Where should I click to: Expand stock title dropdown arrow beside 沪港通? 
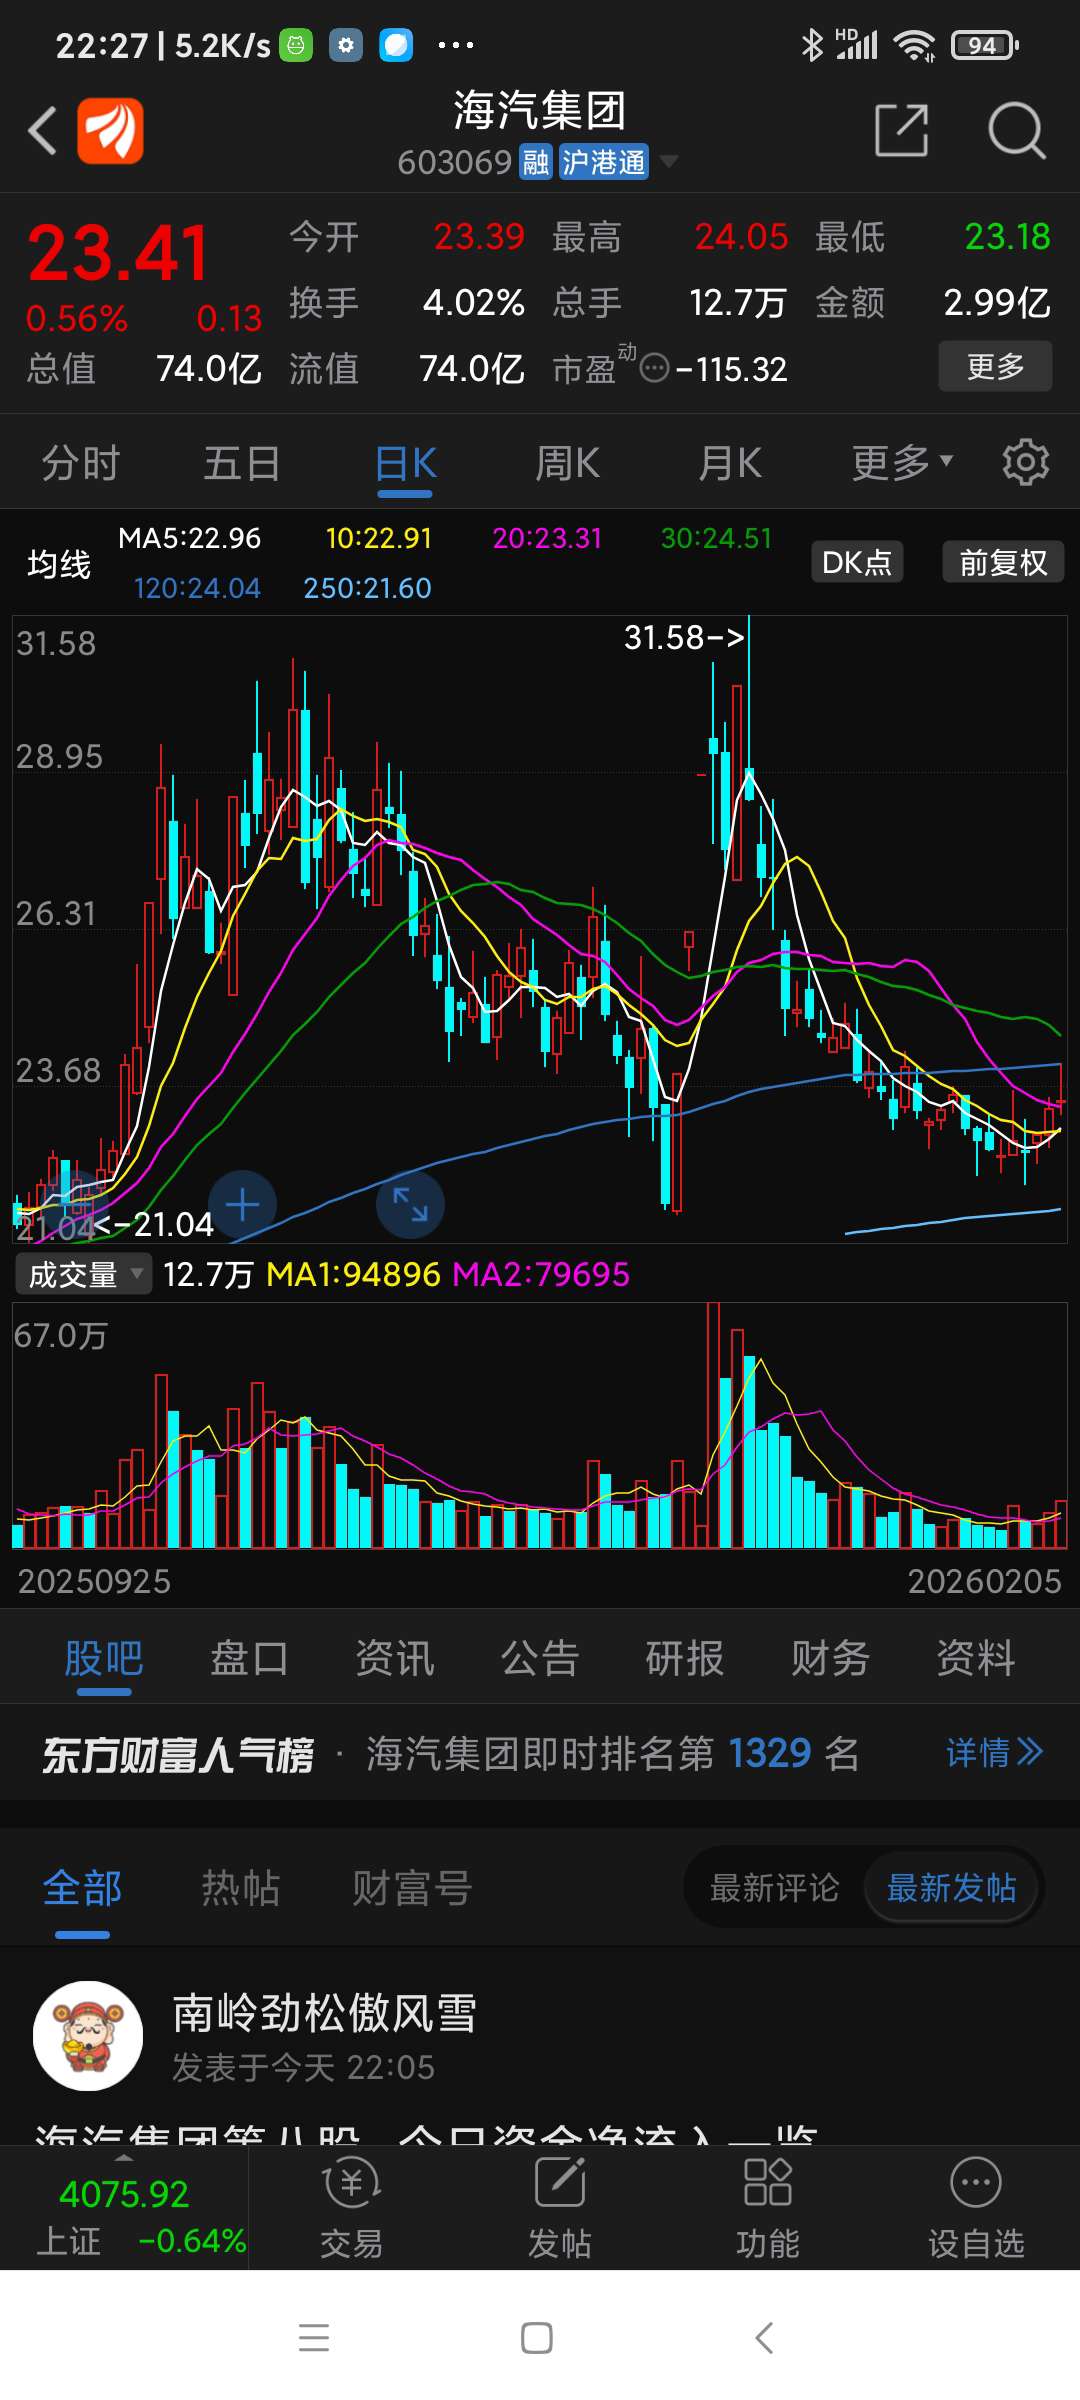pos(669,161)
